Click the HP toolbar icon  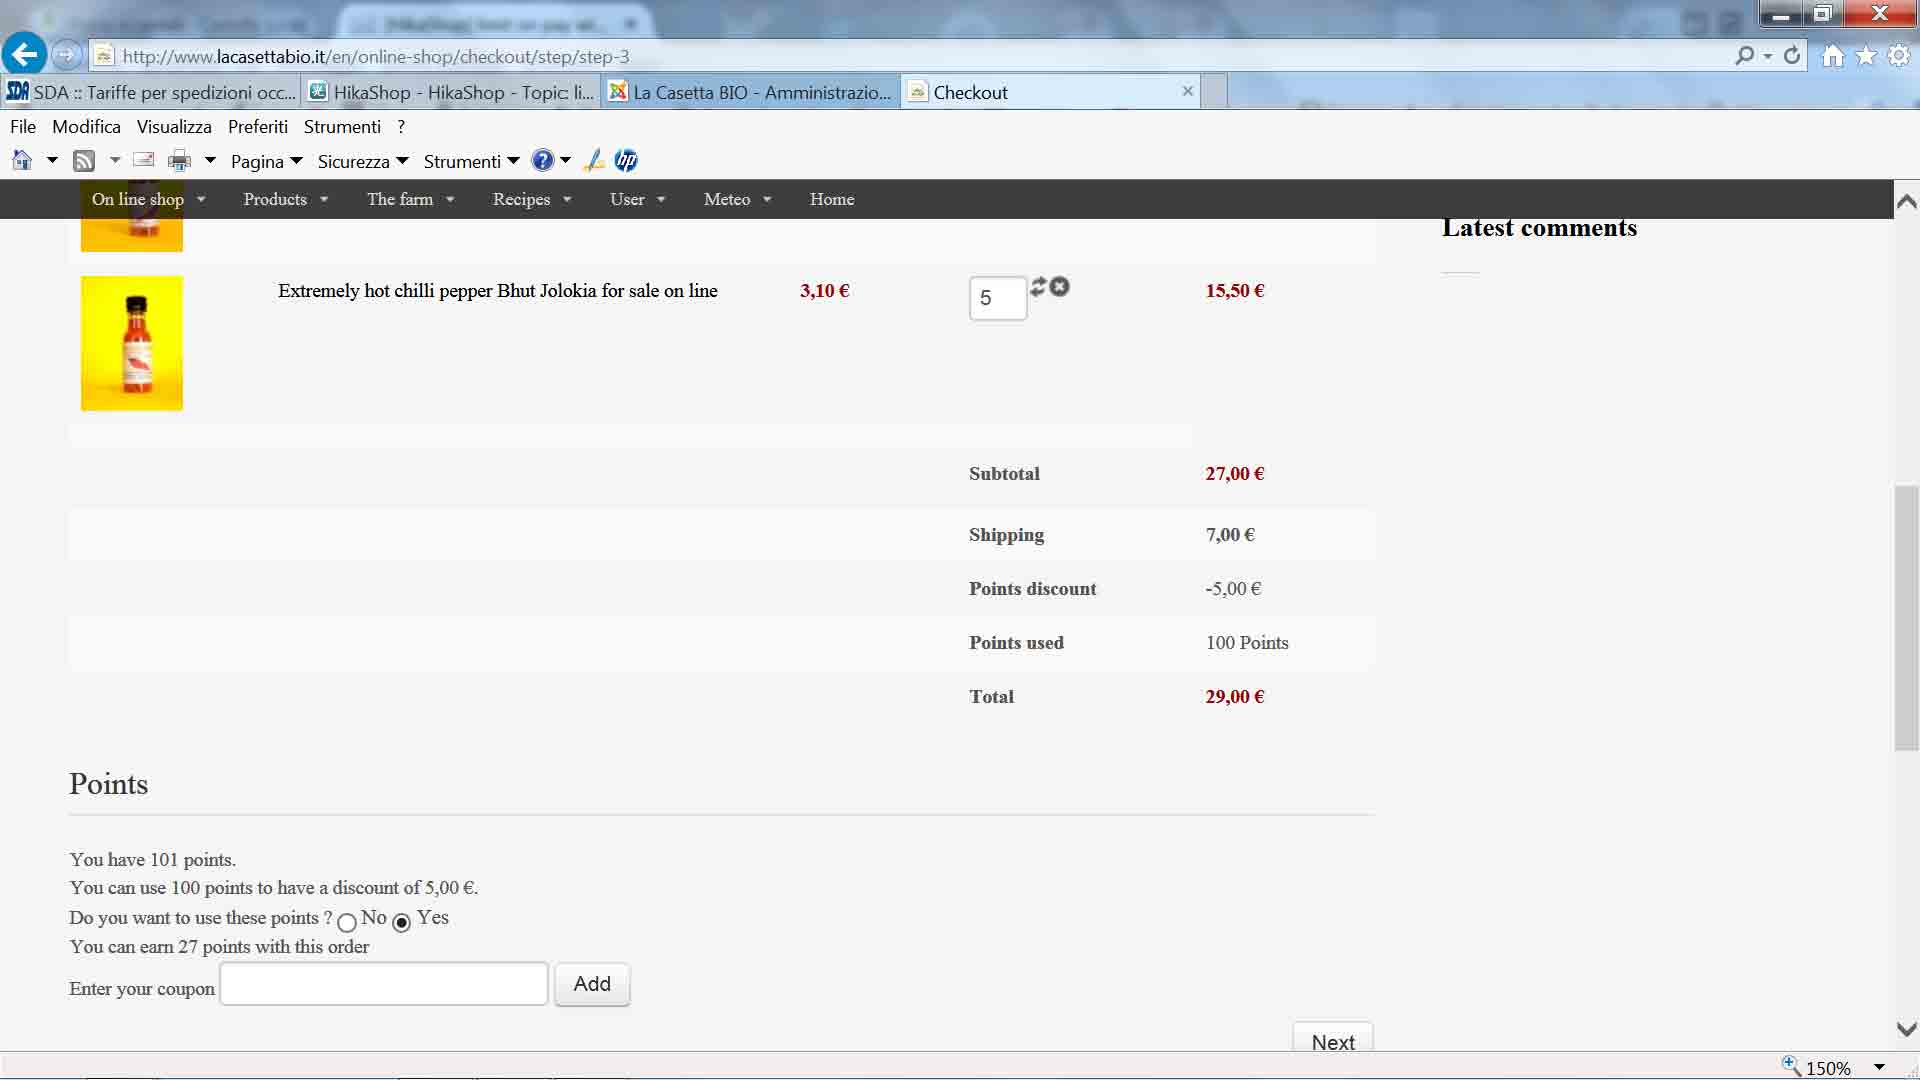[626, 161]
